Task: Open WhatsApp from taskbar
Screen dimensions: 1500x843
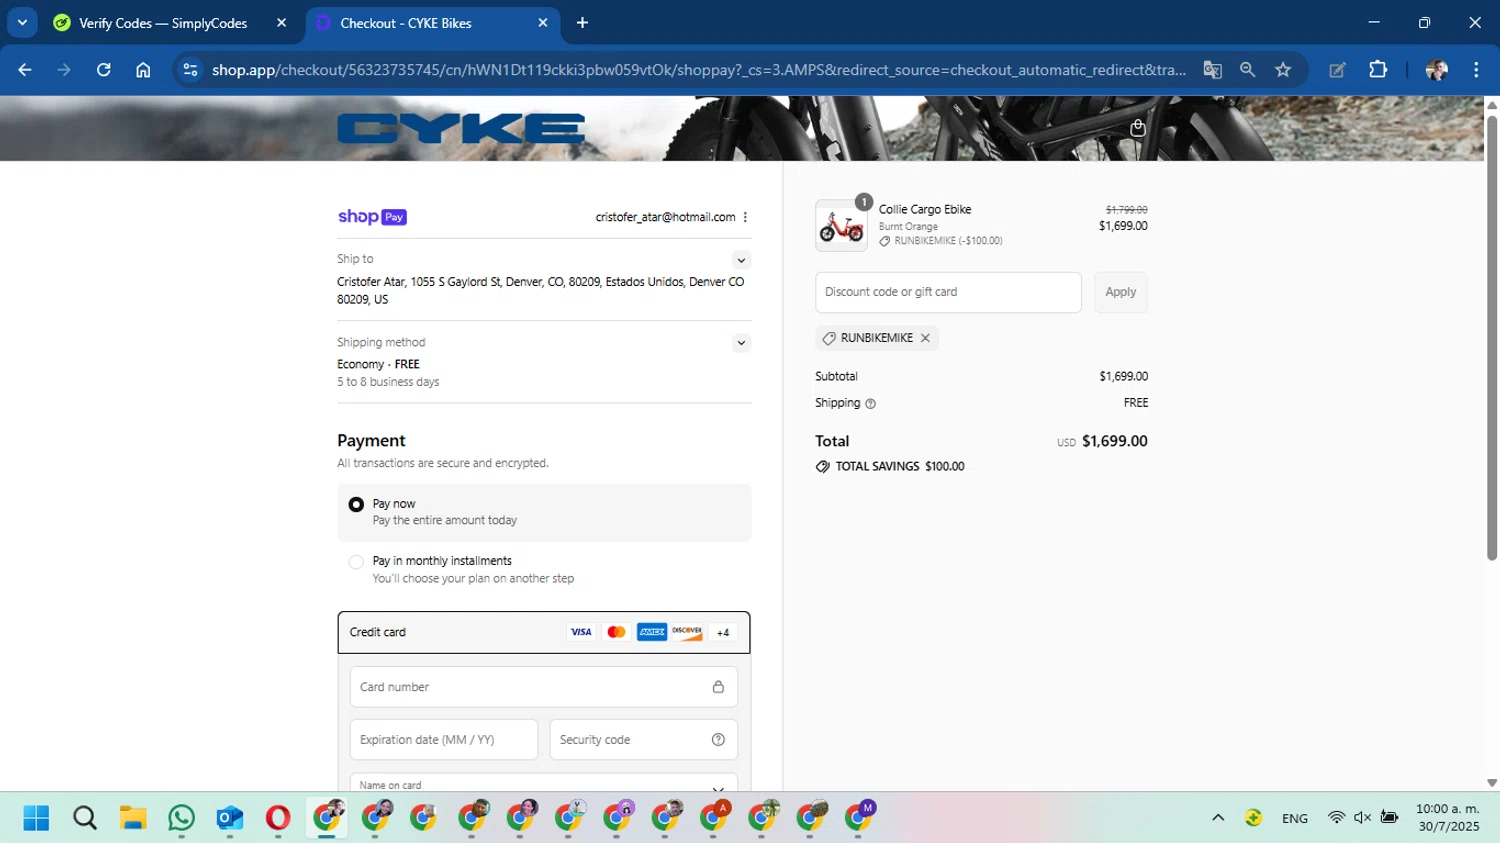Action: click(181, 818)
